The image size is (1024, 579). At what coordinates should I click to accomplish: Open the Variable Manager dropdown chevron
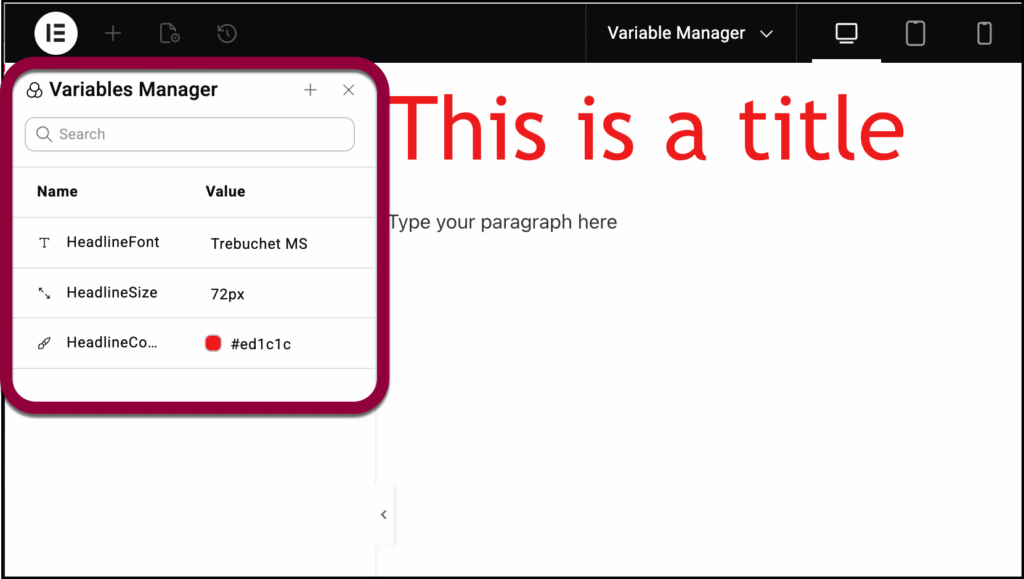767,33
